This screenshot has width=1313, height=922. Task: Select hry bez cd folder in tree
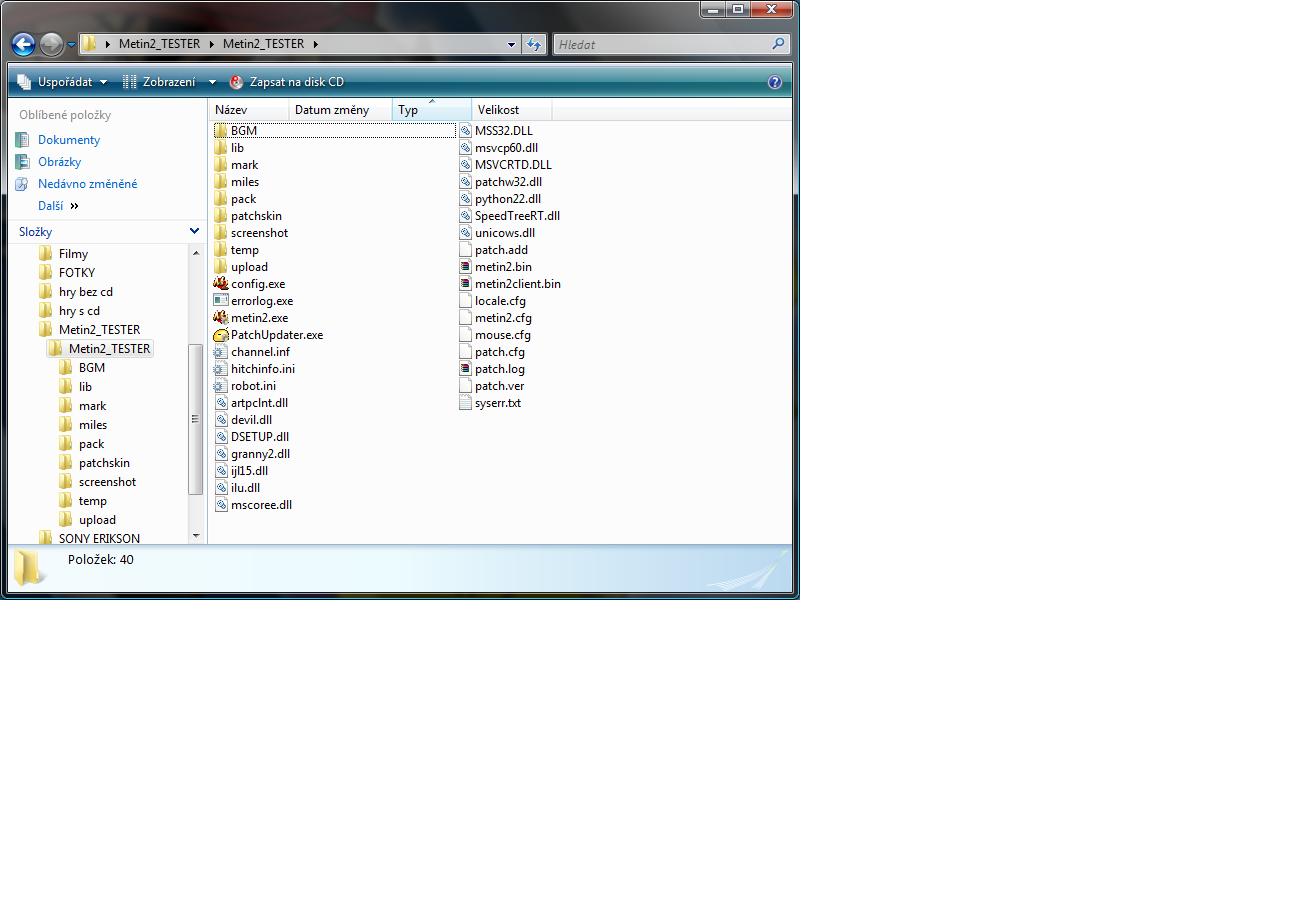(85, 292)
